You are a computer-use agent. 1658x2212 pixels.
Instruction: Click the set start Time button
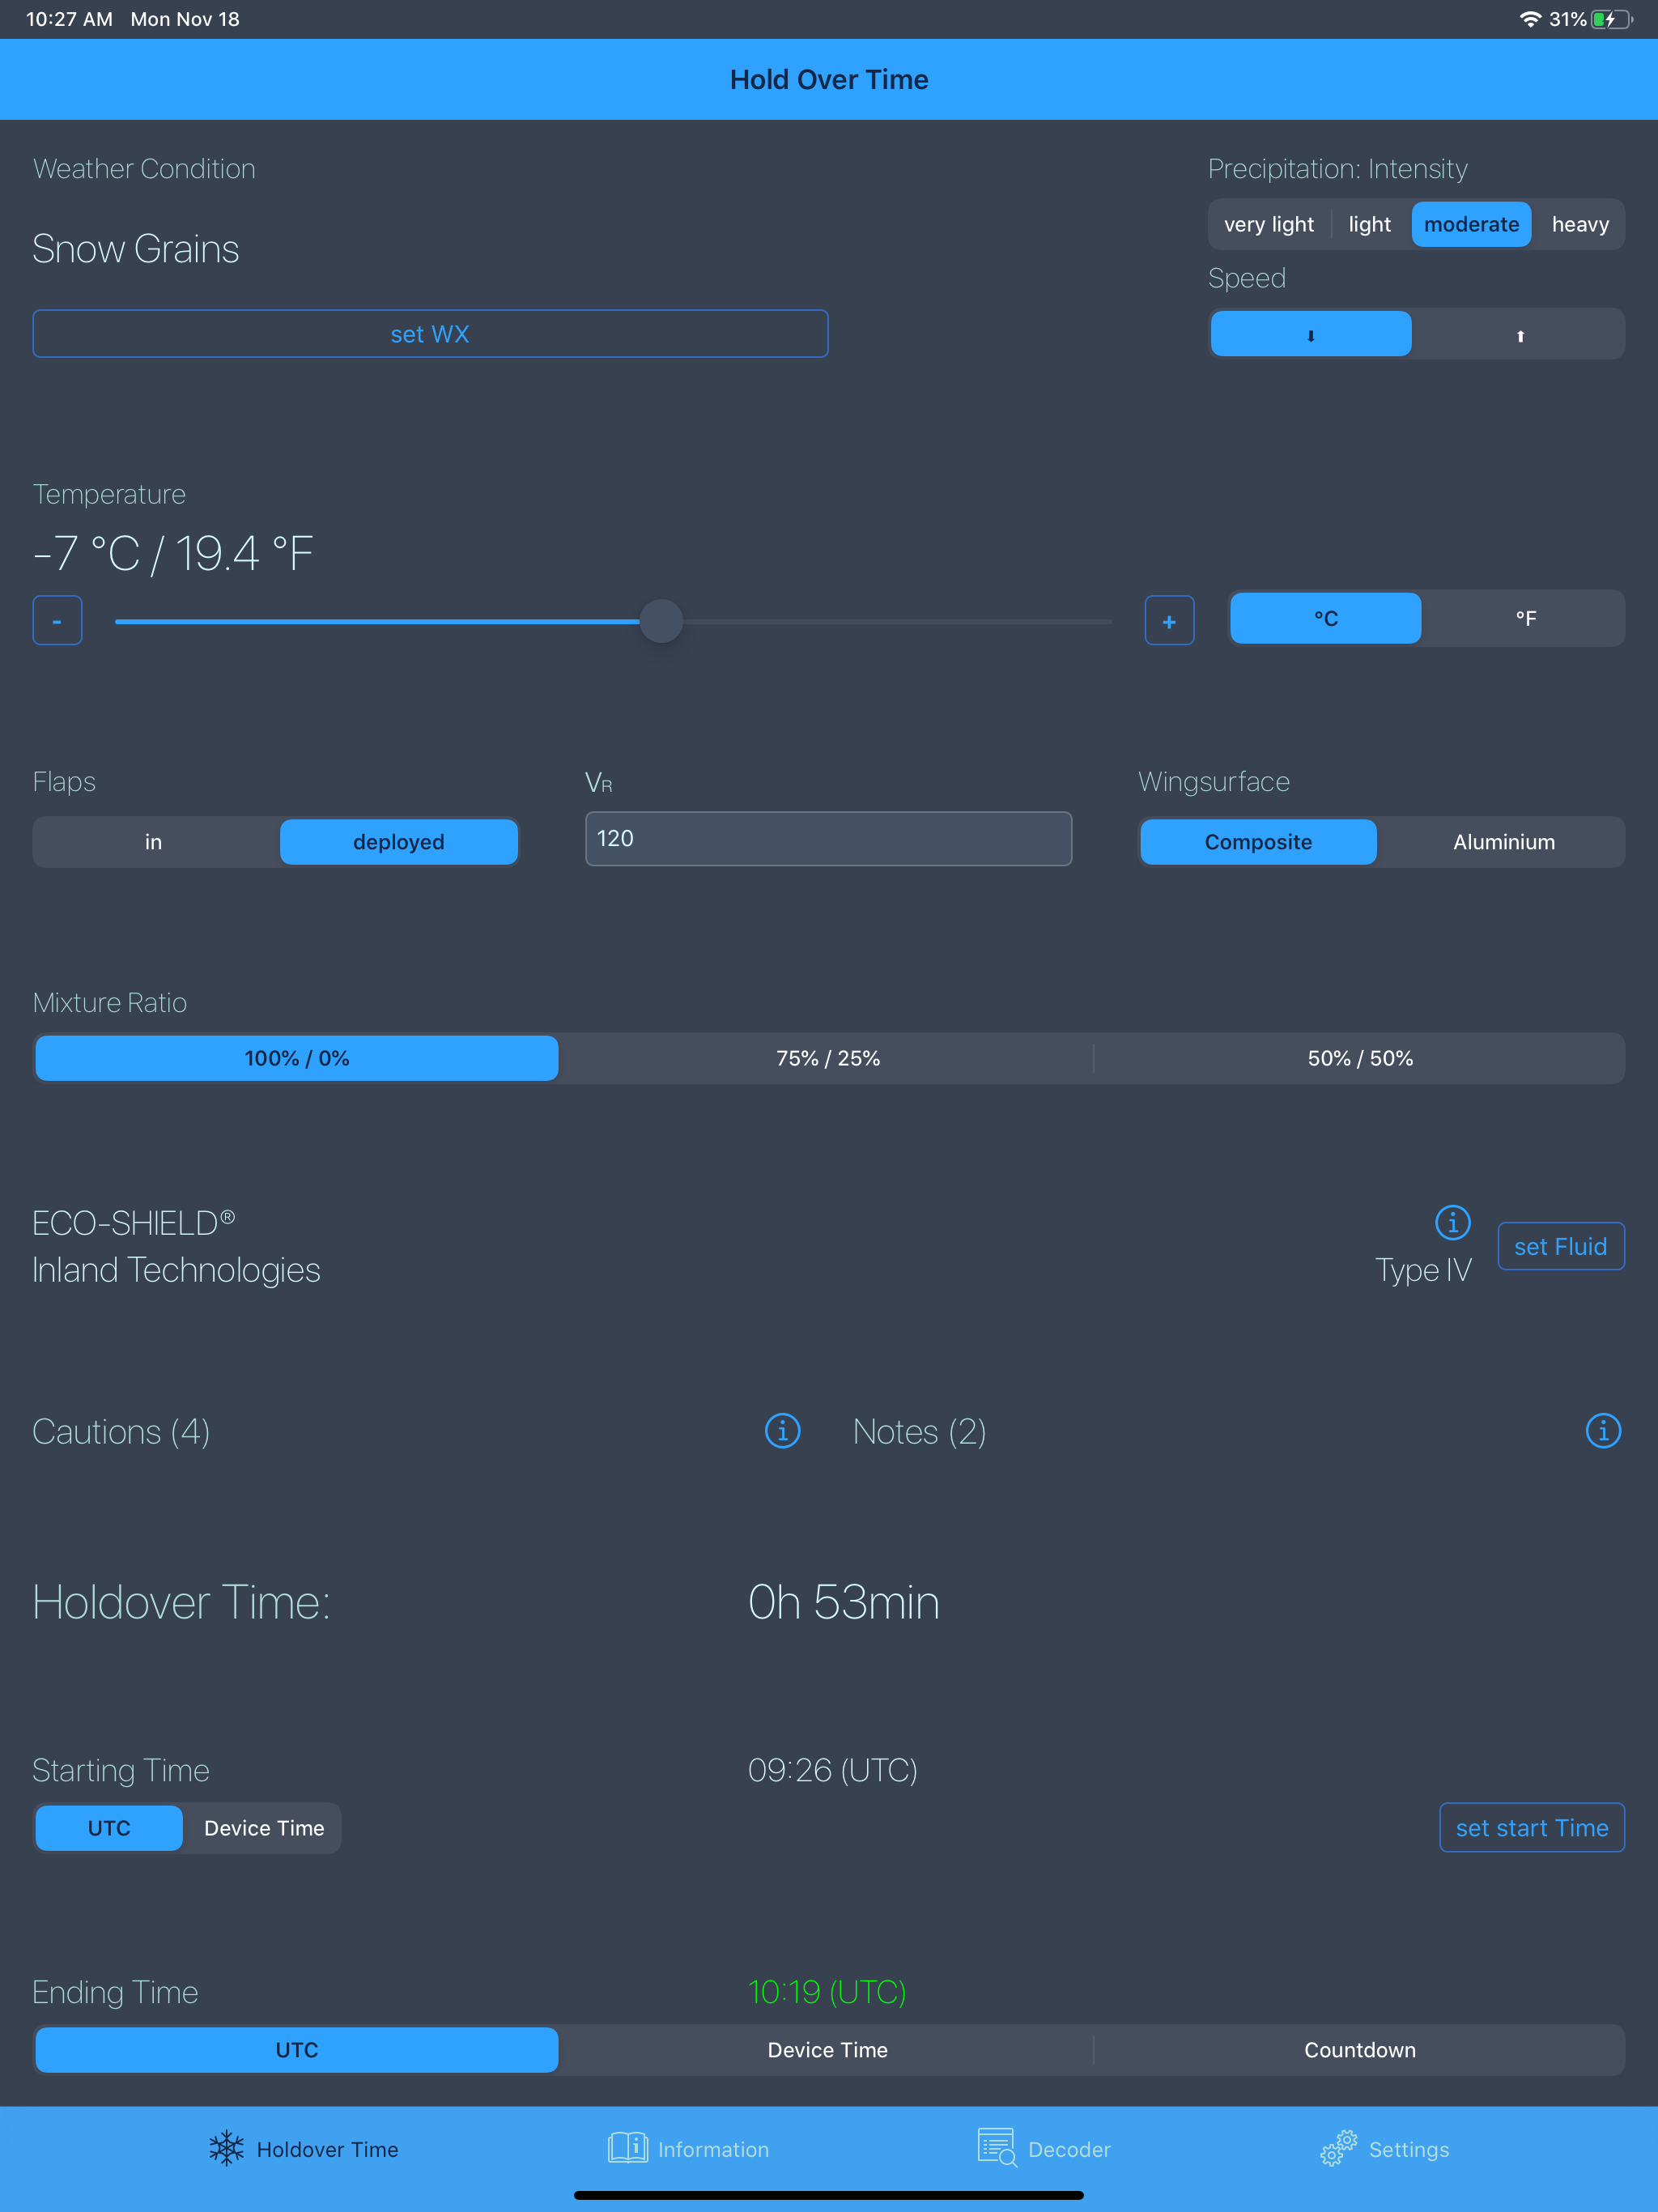[x=1531, y=1827]
